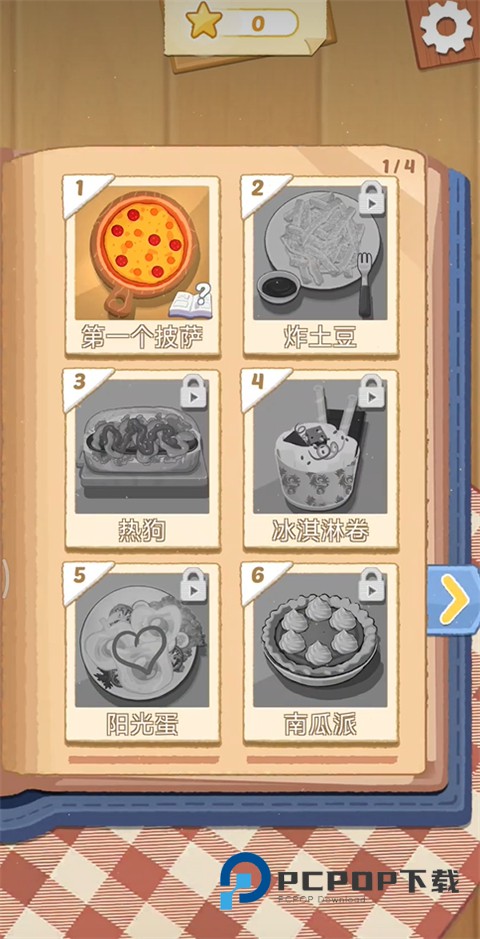Screen dimensions: 480x939
Task: Select the 阳光蛋 sunny egg card
Action: pyautogui.click(x=142, y=652)
